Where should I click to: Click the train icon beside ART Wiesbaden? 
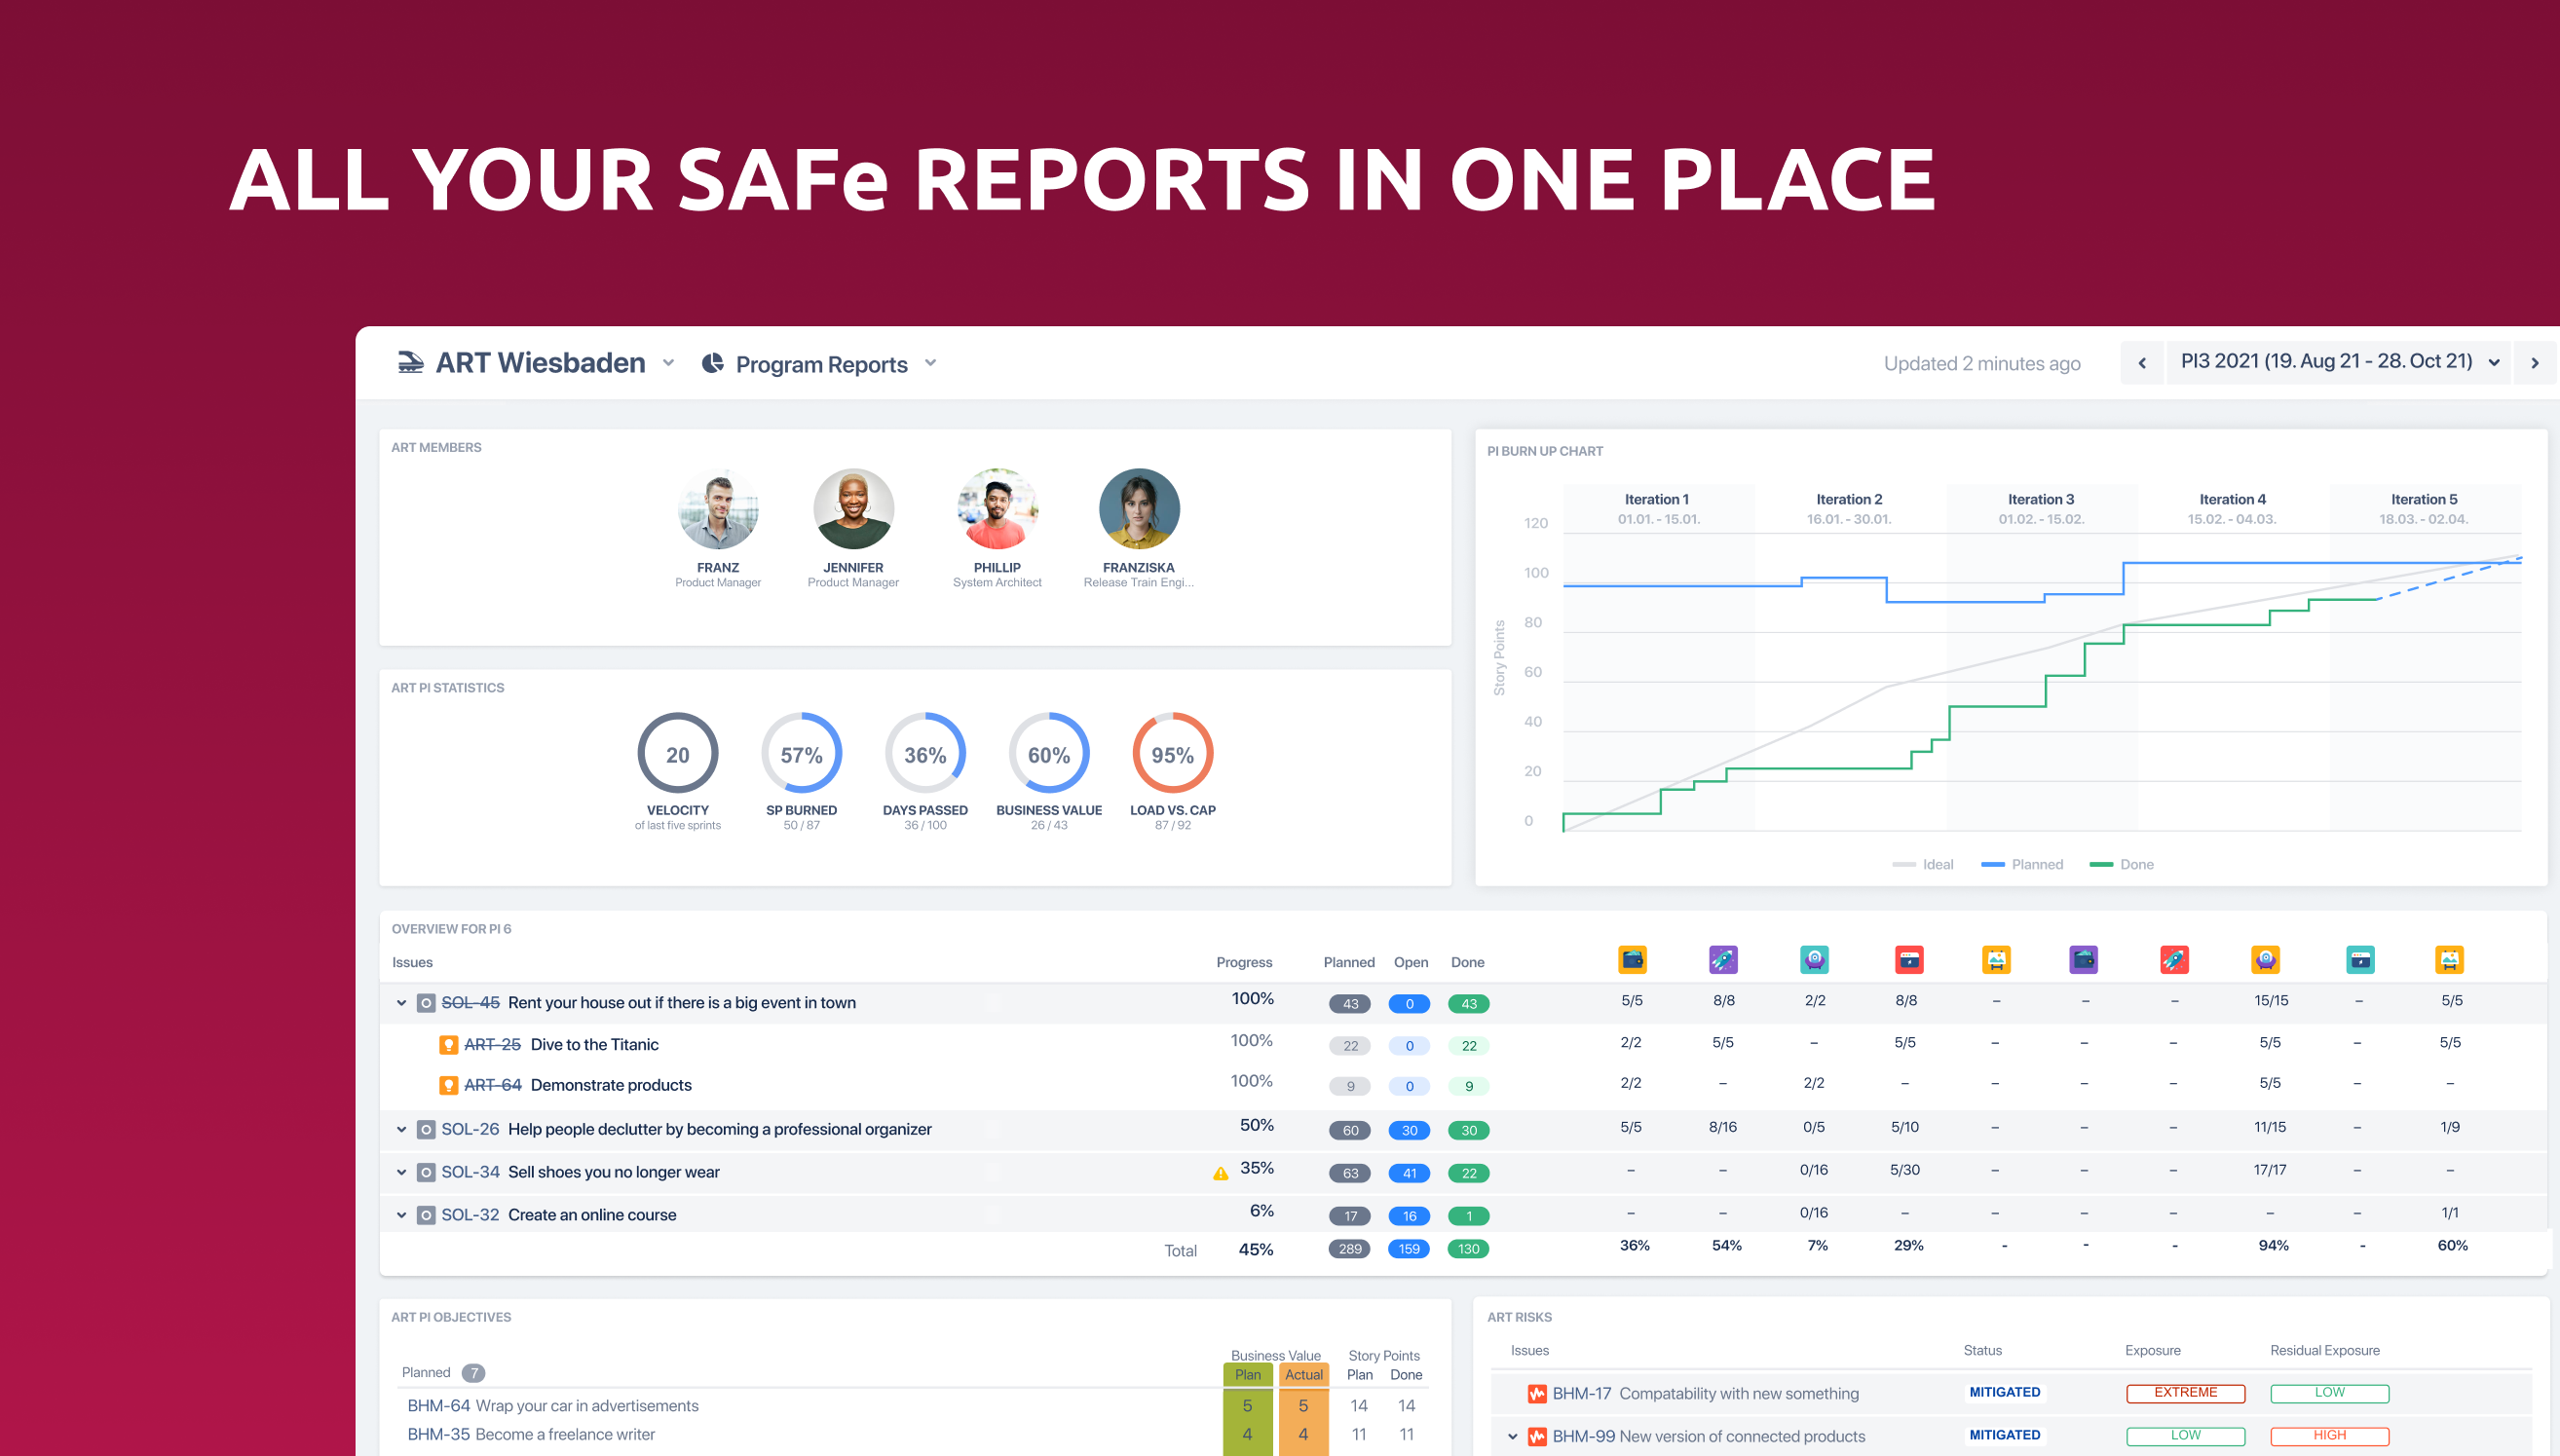coord(410,362)
